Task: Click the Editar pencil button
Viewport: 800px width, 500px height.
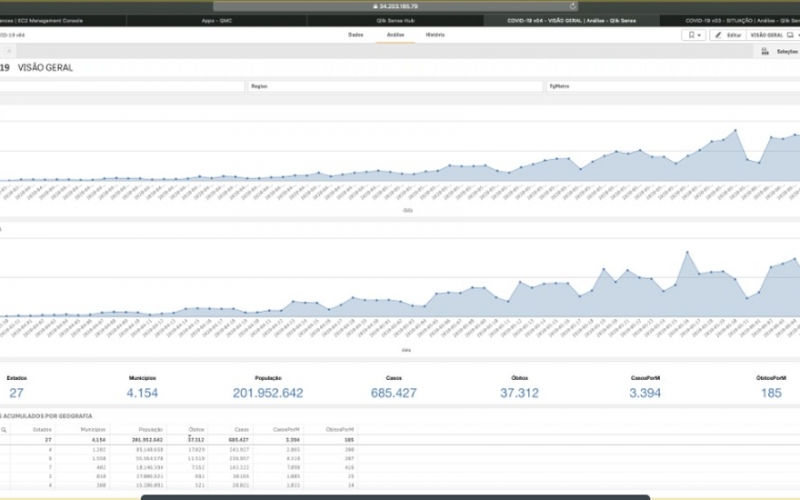Action: click(726, 34)
